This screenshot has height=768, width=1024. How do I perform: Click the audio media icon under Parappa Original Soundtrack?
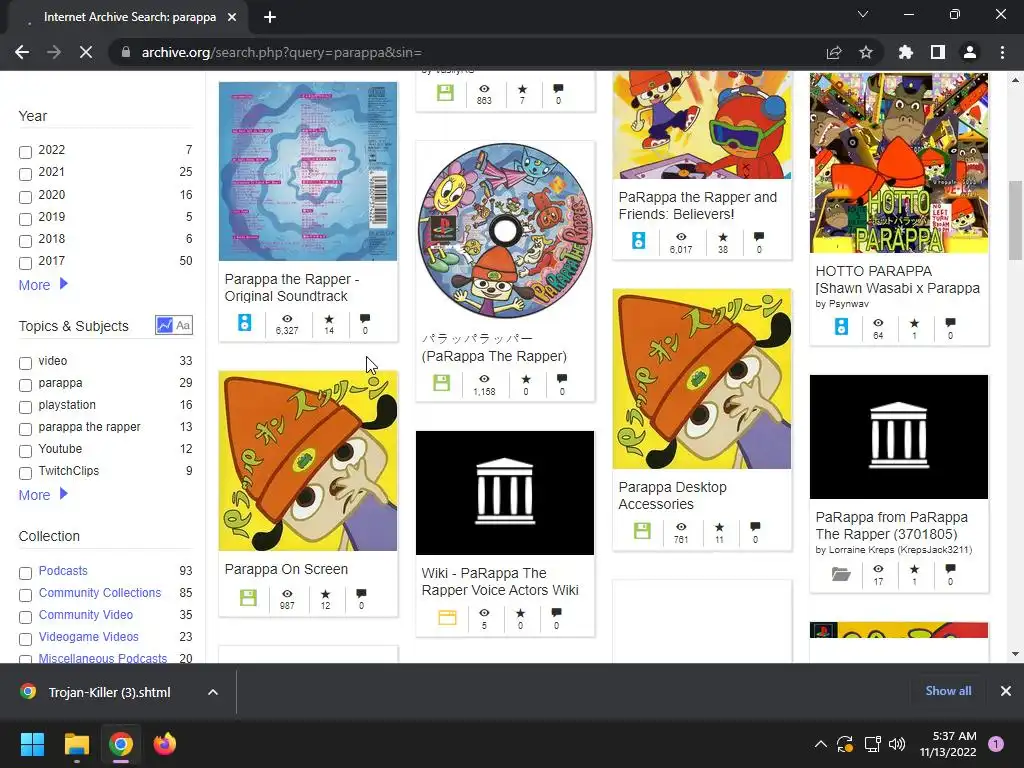click(x=244, y=323)
